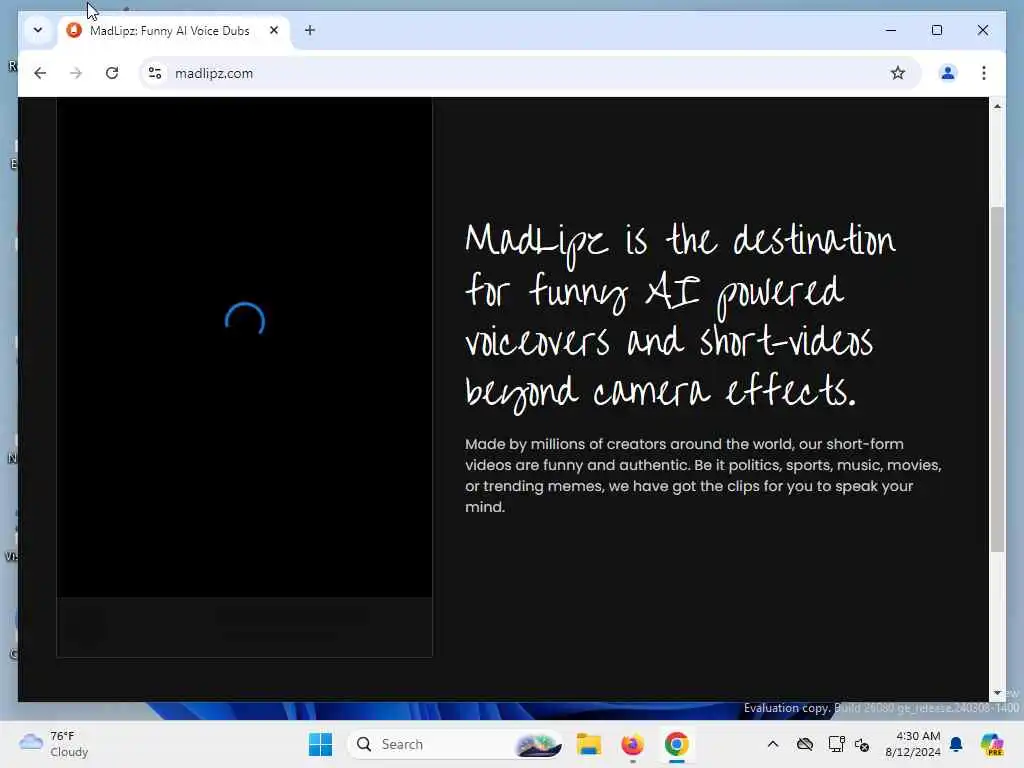The width and height of the screenshot is (1024, 768).
Task: Click the muted volume tray icon
Action: 862,744
